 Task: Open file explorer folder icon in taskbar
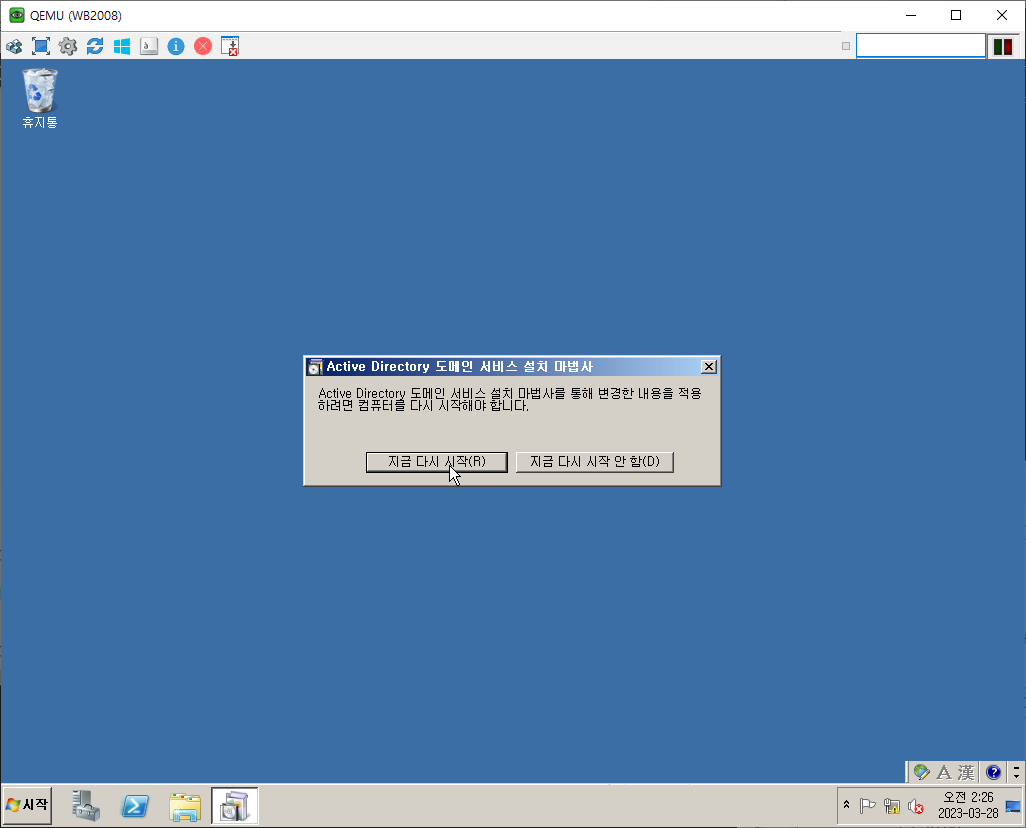tap(185, 806)
